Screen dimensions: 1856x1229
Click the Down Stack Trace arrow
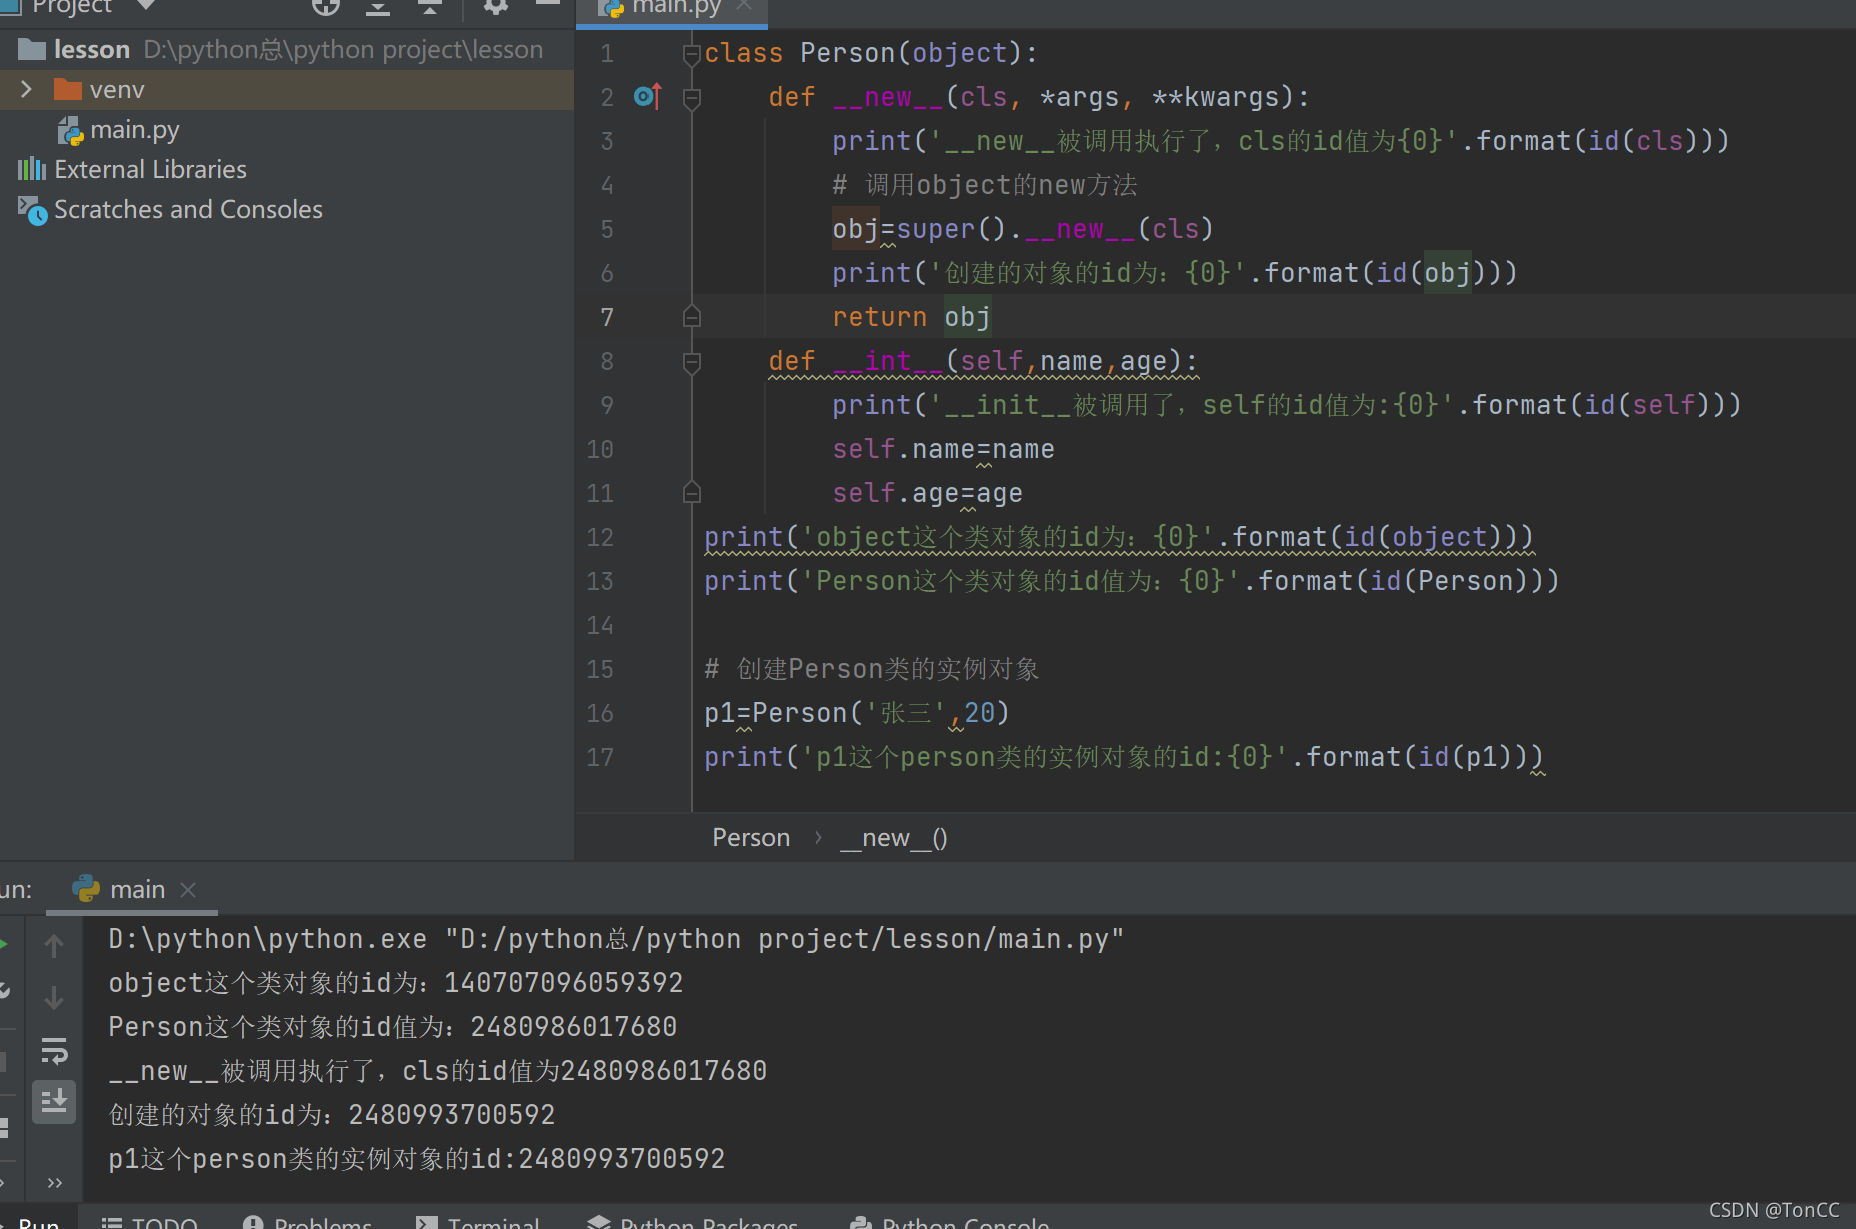coord(54,997)
